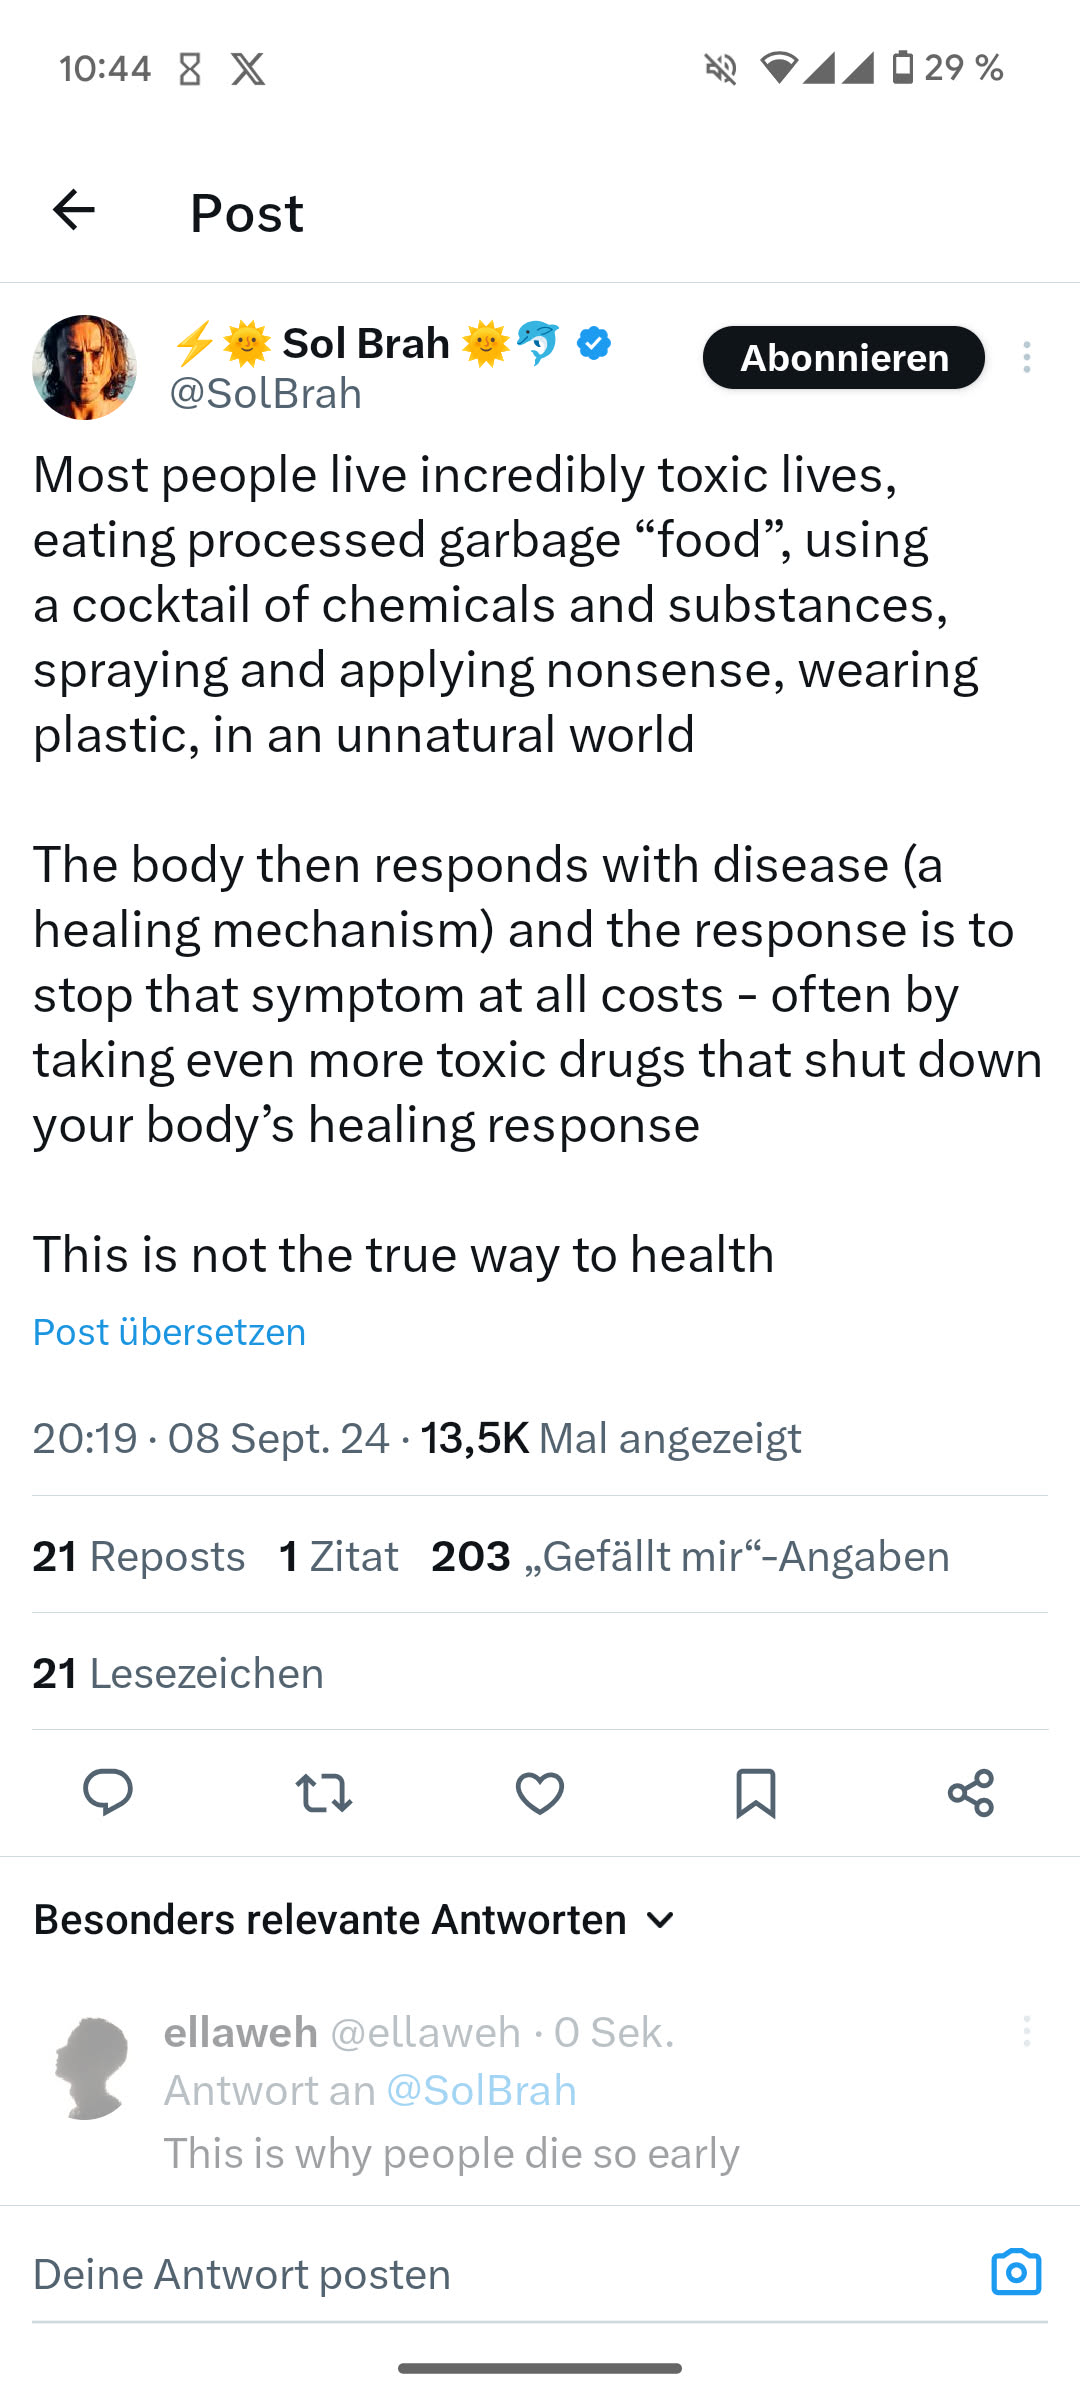This screenshot has width=1080, height=2400.
Task: Open Sol Brah's profile picture
Action: (85, 367)
